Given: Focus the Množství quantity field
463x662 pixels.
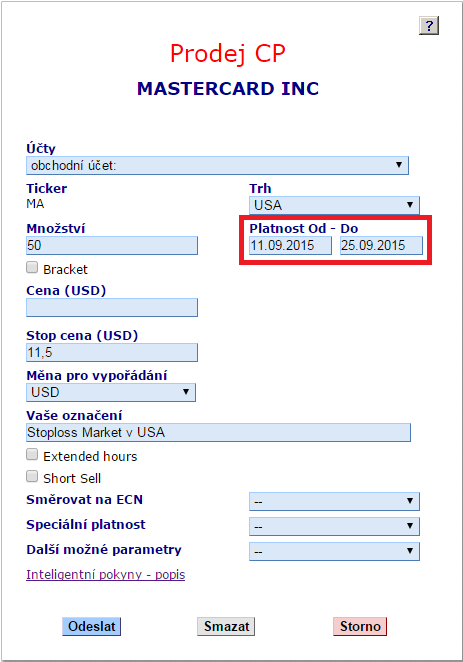Looking at the screenshot, I should [x=112, y=245].
